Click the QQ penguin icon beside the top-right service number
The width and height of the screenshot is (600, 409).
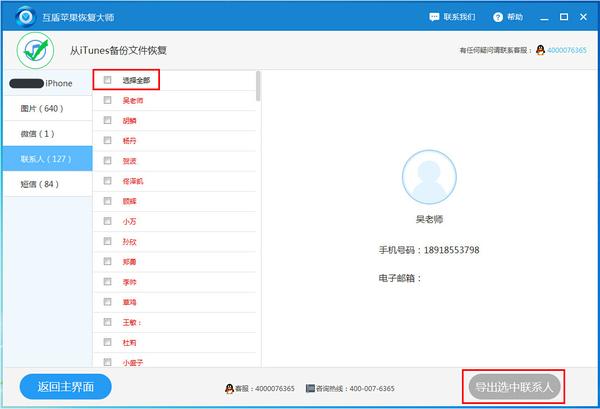tap(540, 50)
